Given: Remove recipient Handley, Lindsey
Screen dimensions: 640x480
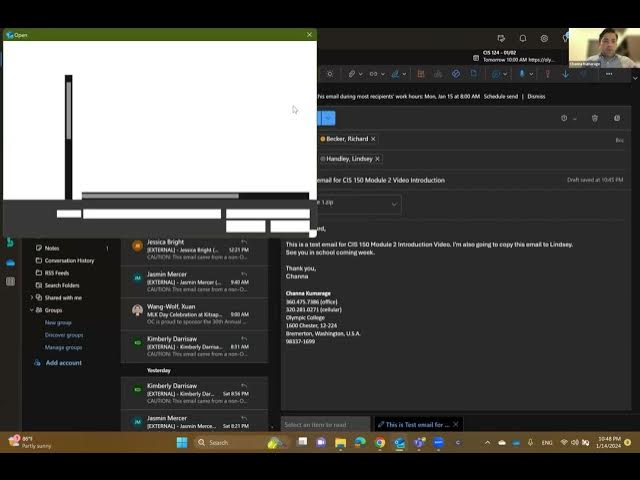Looking at the screenshot, I should point(377,159).
